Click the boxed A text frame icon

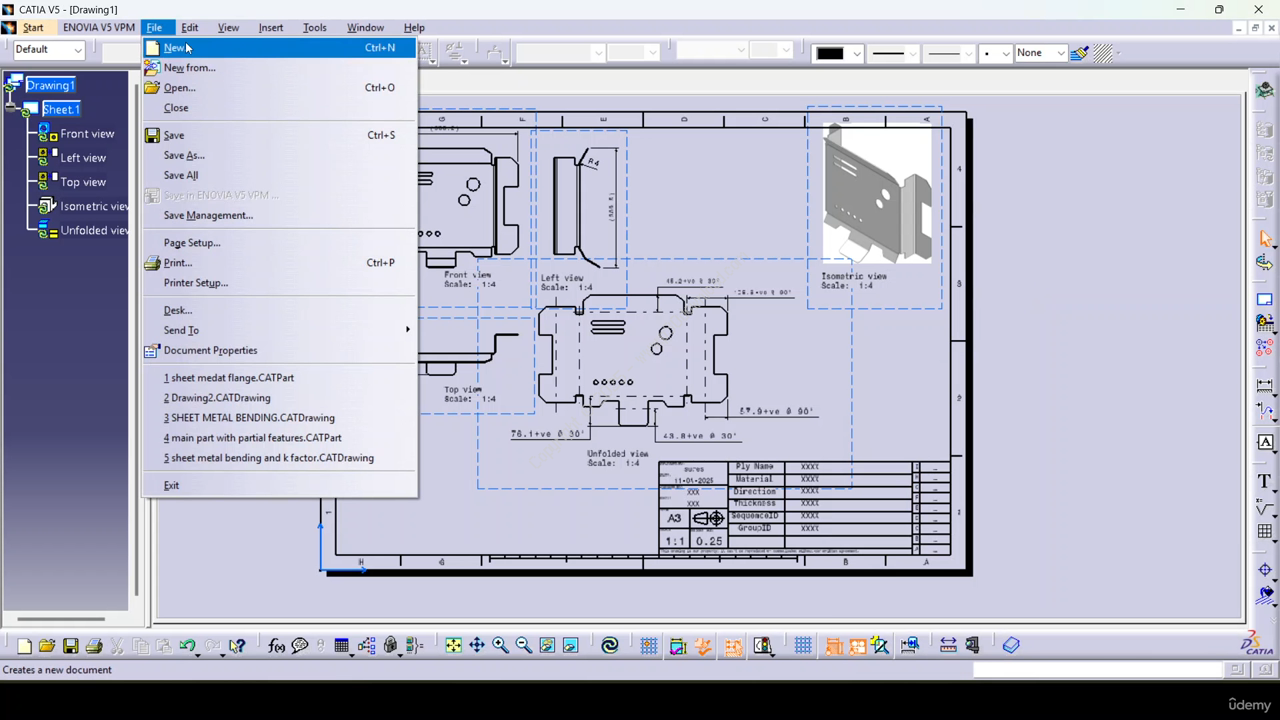[1265, 442]
